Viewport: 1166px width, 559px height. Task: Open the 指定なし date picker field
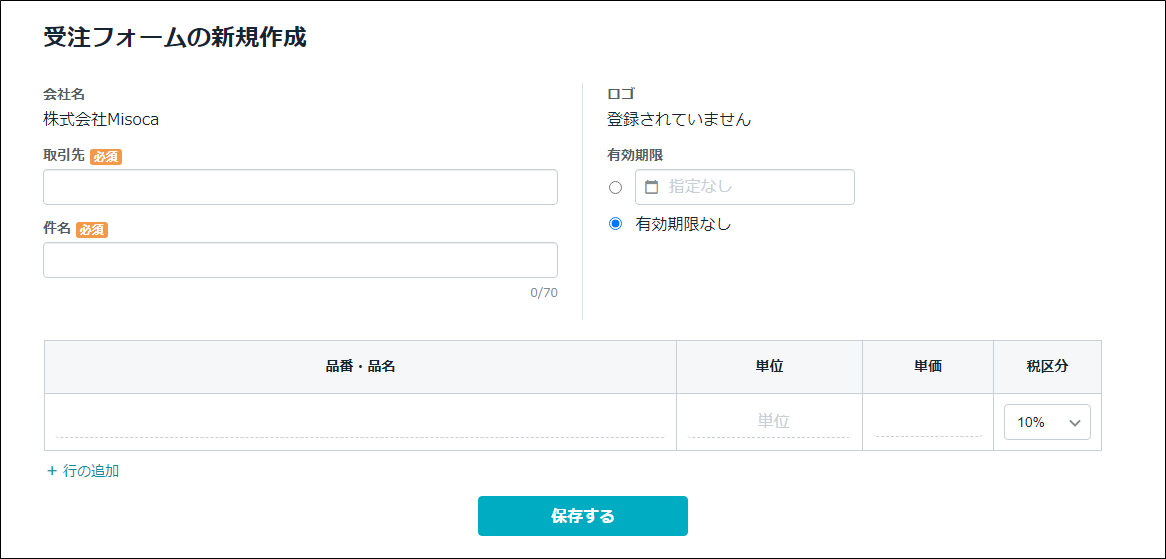[x=744, y=187]
